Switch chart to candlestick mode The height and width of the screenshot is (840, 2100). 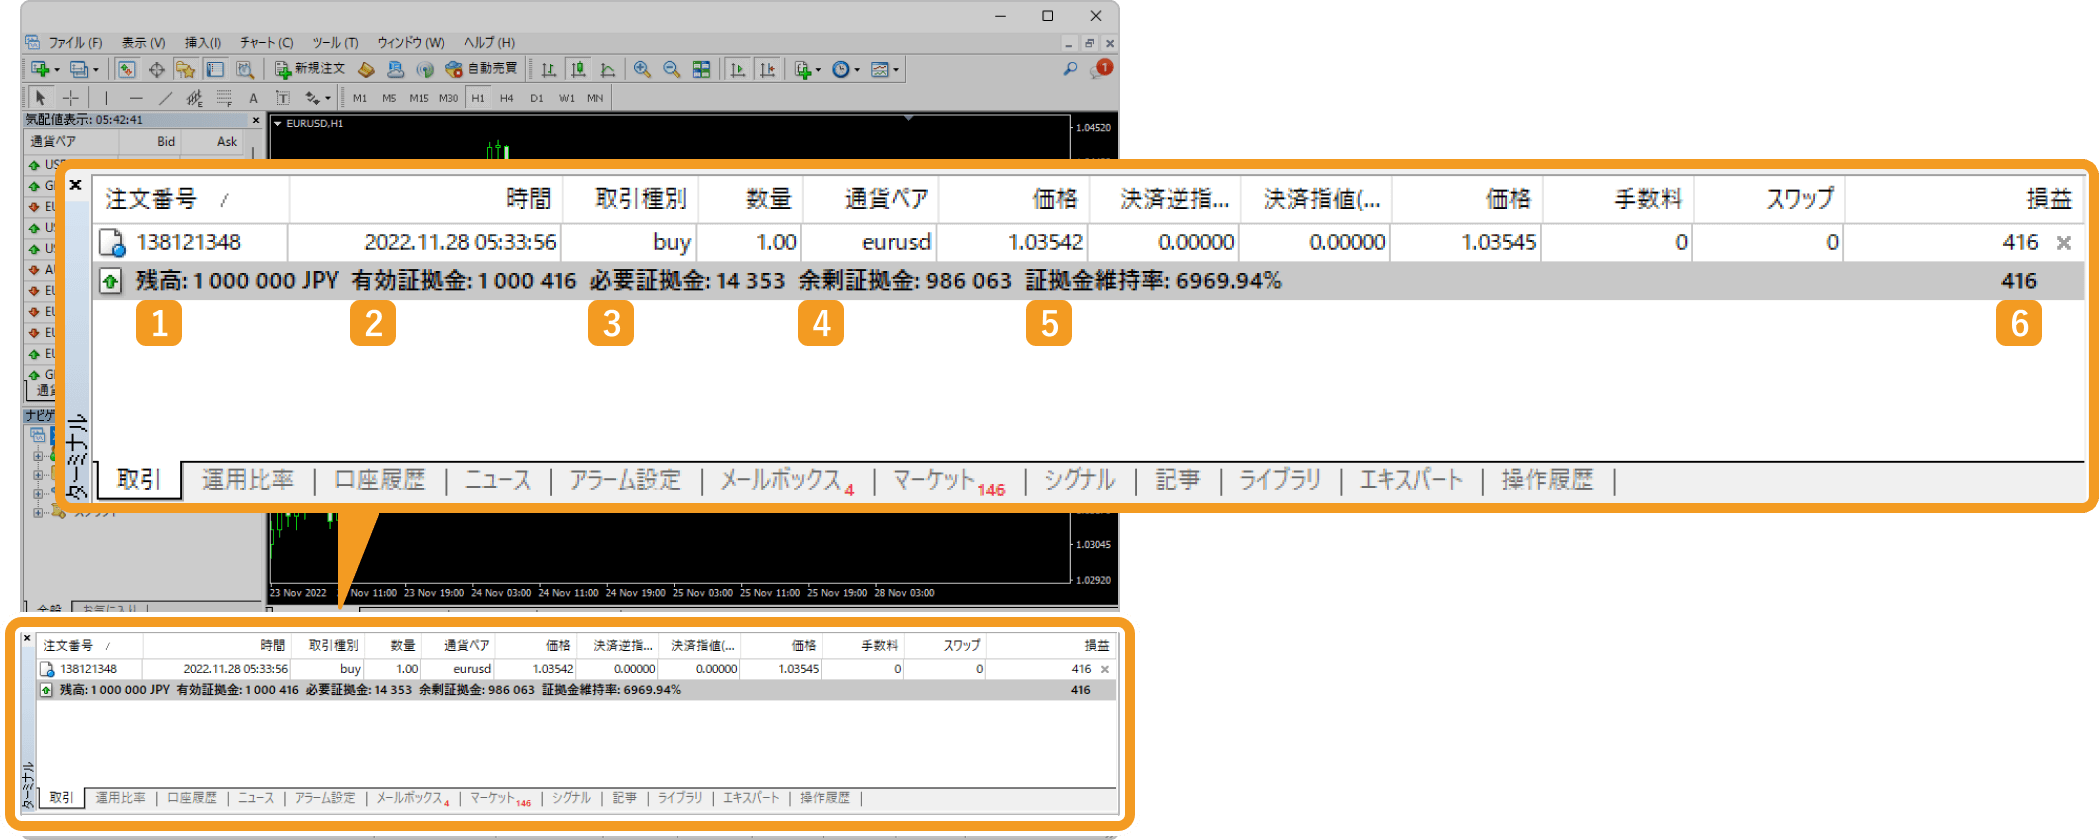578,69
